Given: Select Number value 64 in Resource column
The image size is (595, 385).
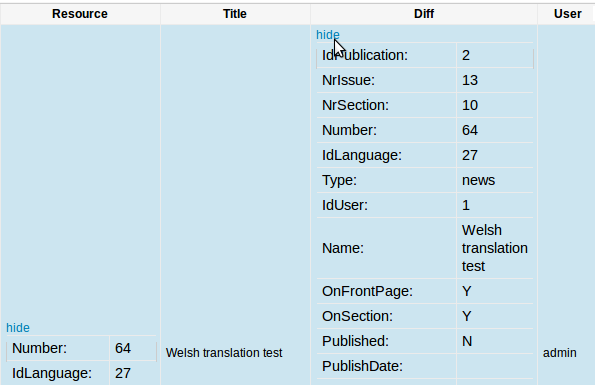Looking at the screenshot, I should point(123,348).
